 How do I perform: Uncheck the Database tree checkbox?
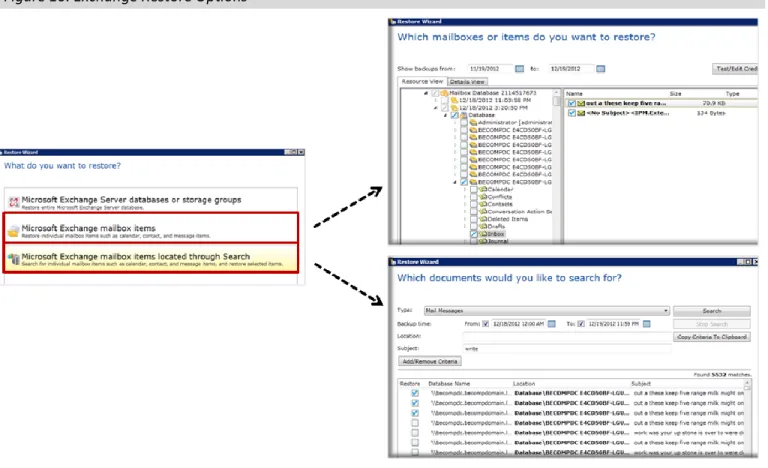454,115
